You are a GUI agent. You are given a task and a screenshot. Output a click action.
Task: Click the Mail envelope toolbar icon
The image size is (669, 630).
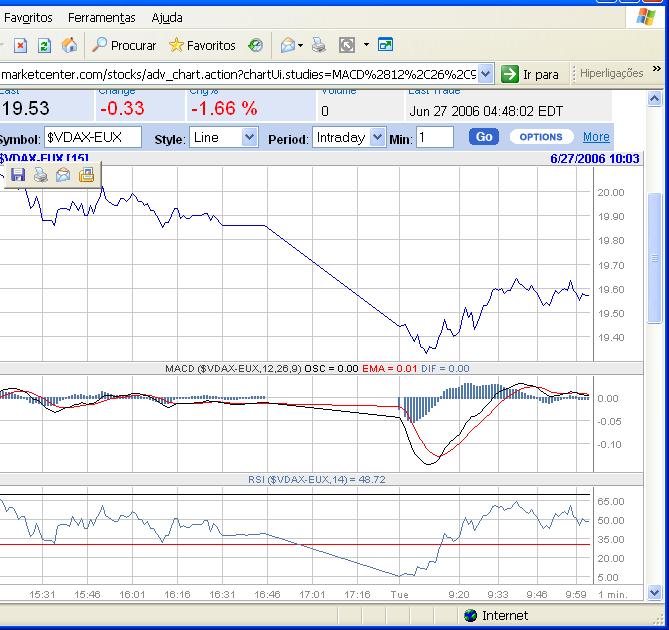(x=287, y=45)
